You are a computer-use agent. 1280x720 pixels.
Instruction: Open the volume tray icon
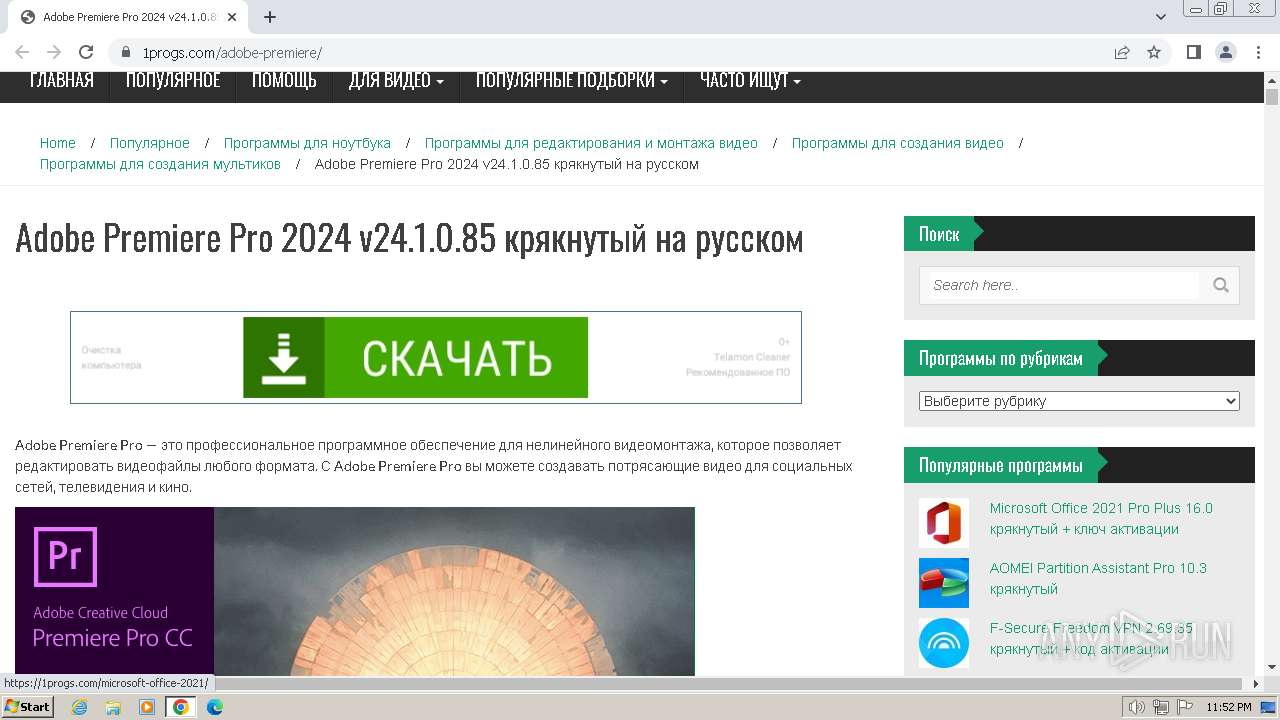click(1137, 707)
